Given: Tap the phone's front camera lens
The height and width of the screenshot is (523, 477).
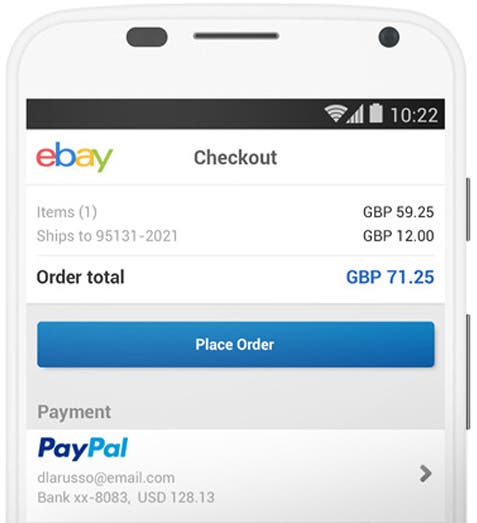Looking at the screenshot, I should click(x=389, y=37).
